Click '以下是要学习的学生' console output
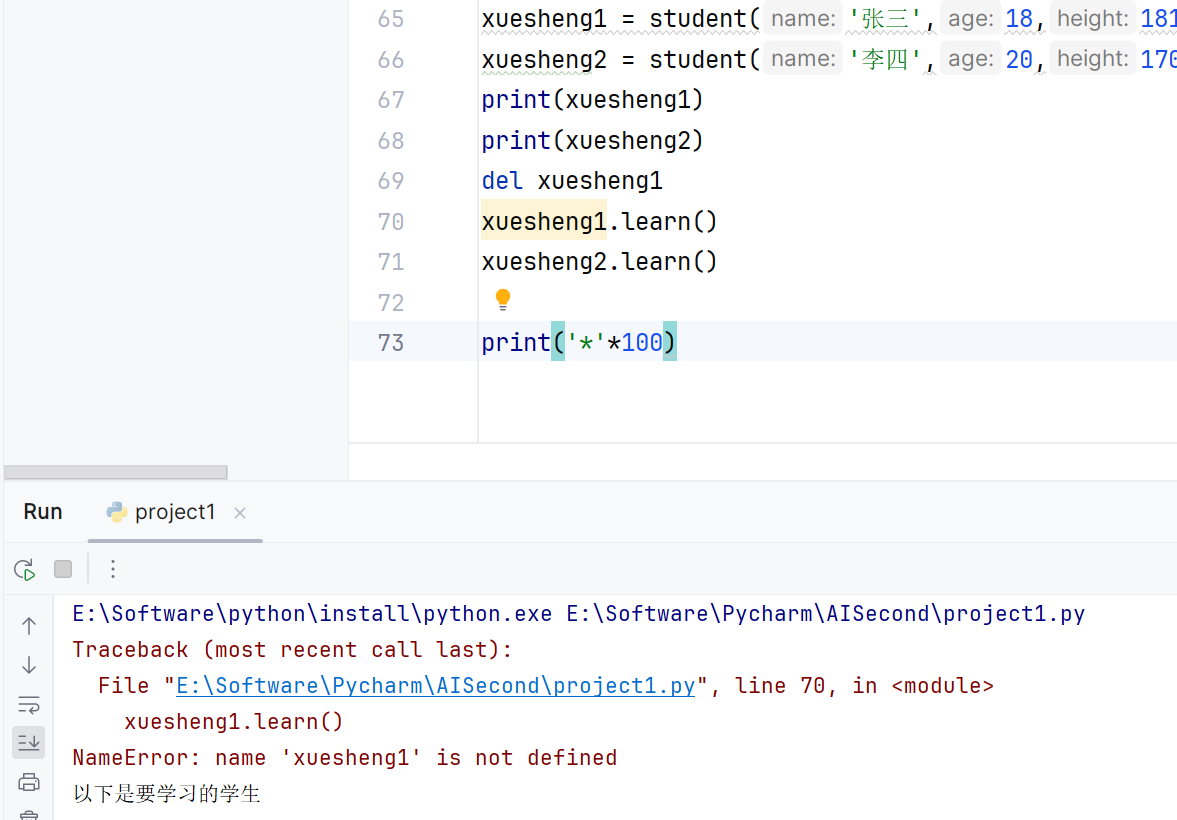This screenshot has width=1177, height=820. point(167,794)
